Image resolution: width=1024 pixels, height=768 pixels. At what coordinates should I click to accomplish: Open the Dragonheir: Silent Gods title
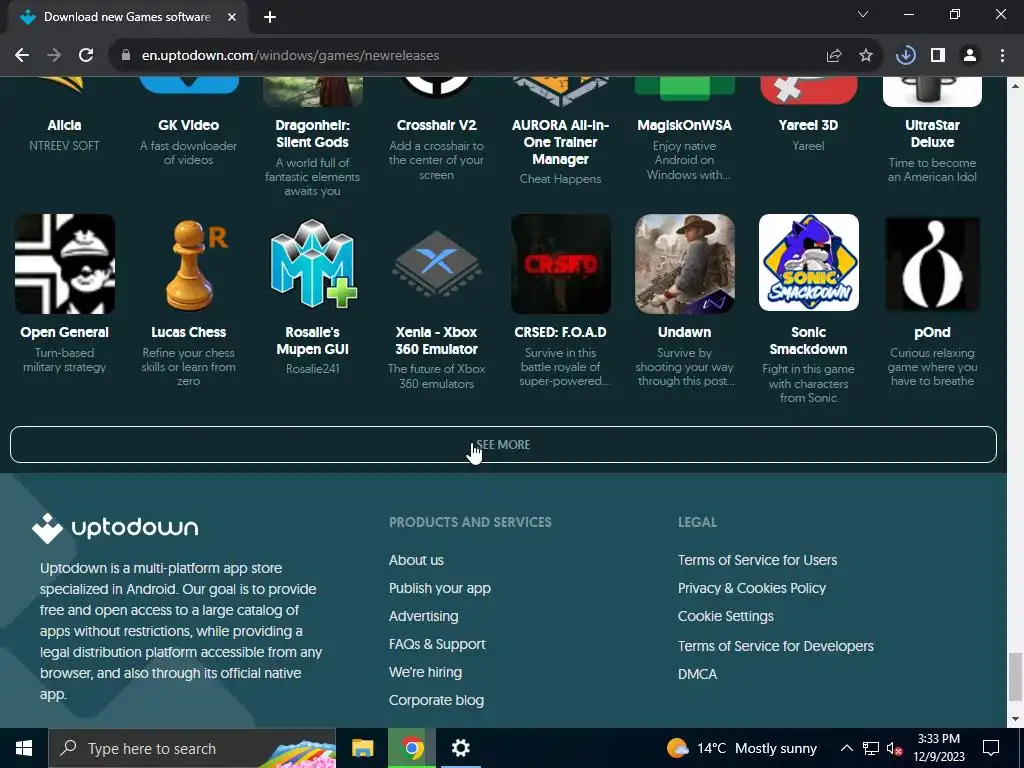313,133
